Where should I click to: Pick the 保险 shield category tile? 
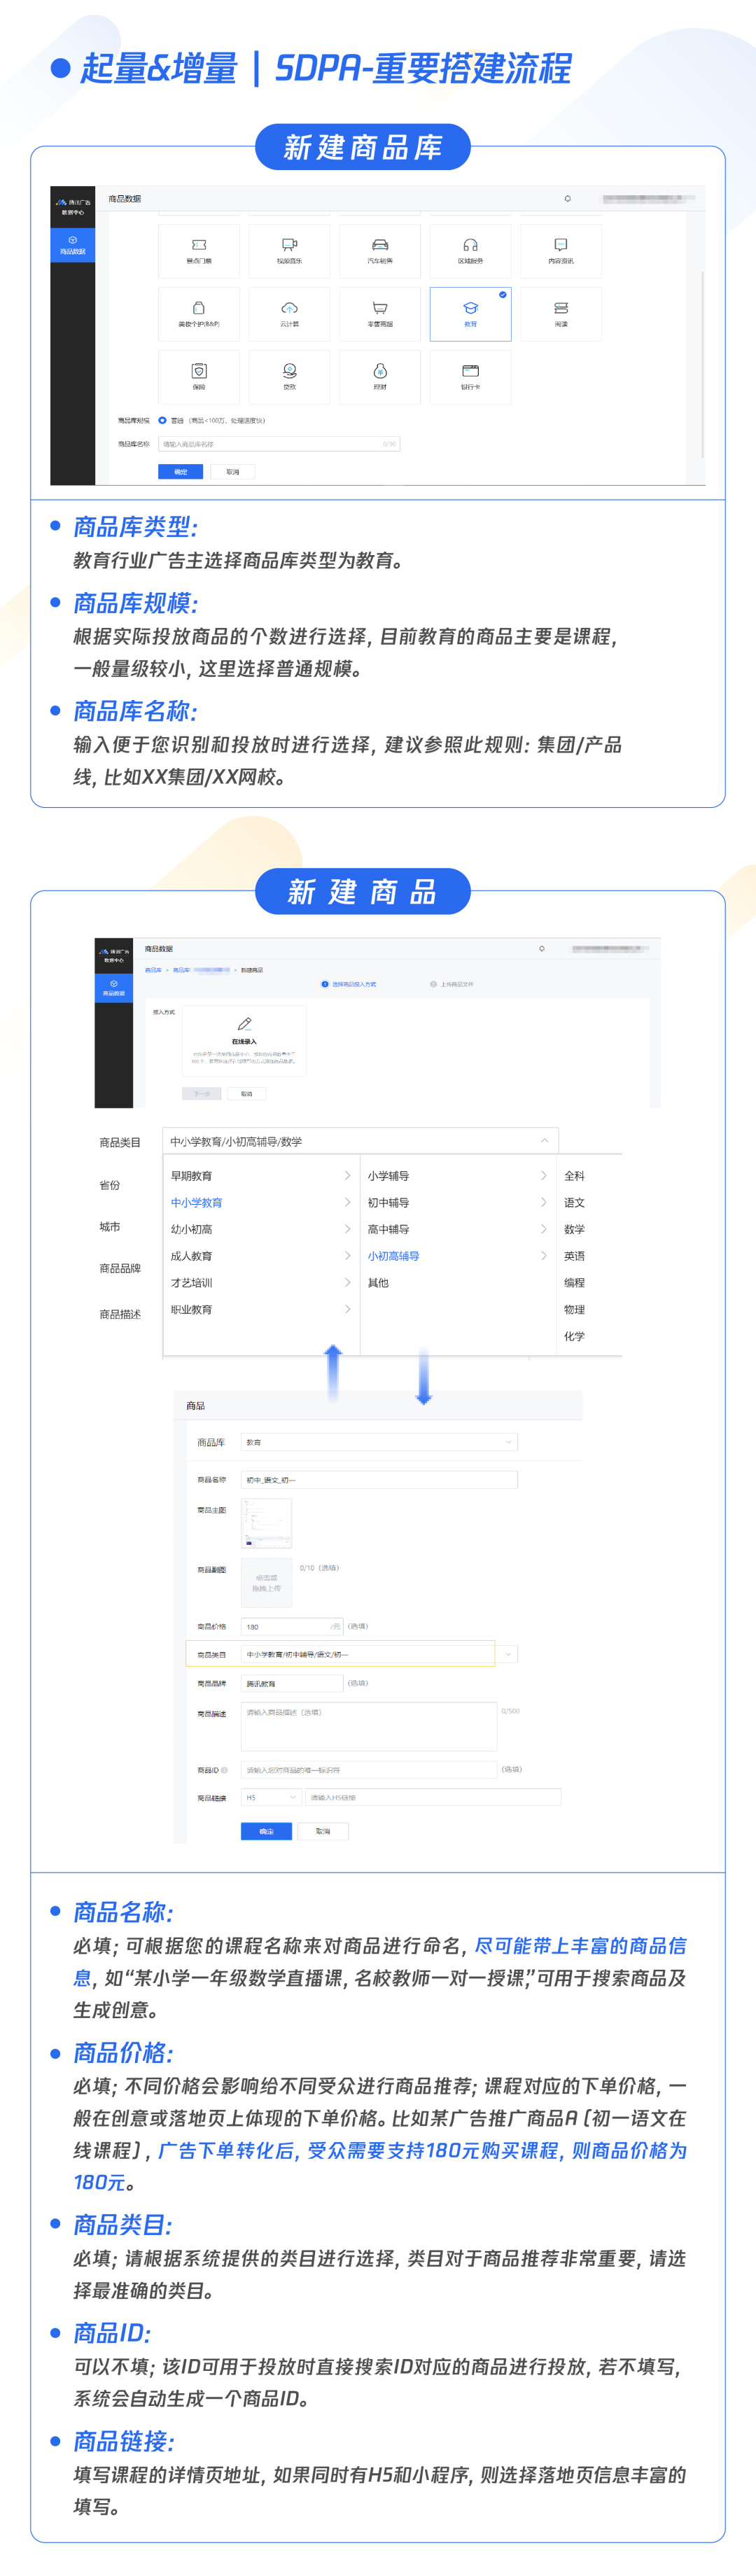pyautogui.click(x=199, y=377)
